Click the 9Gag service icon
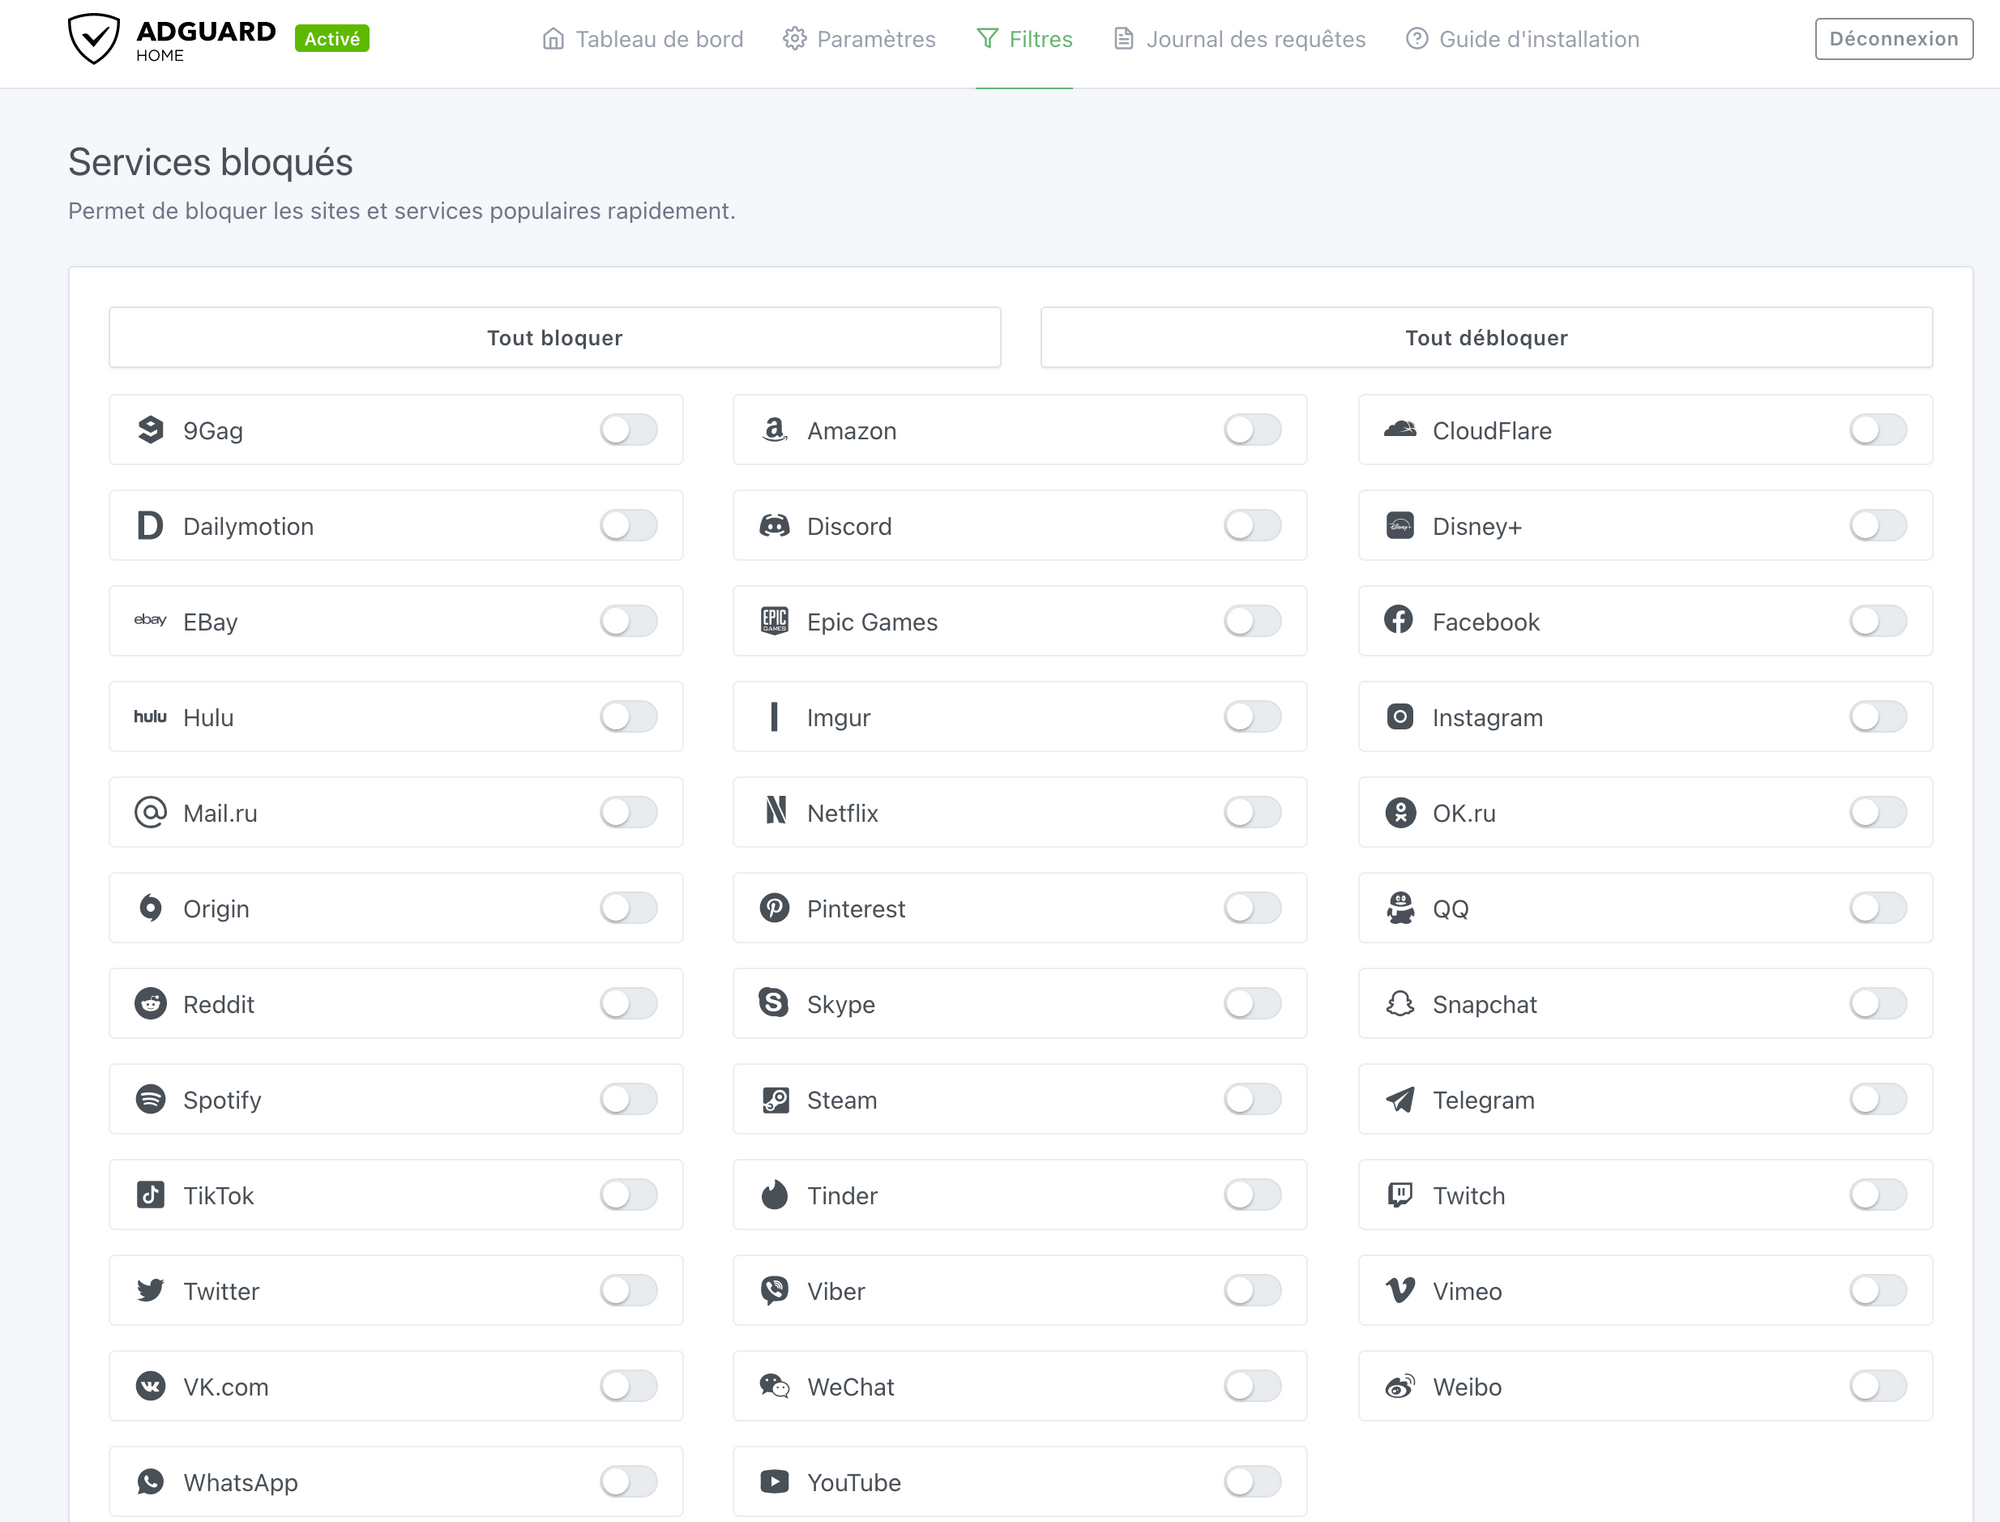The height and width of the screenshot is (1522, 2000). click(x=150, y=430)
